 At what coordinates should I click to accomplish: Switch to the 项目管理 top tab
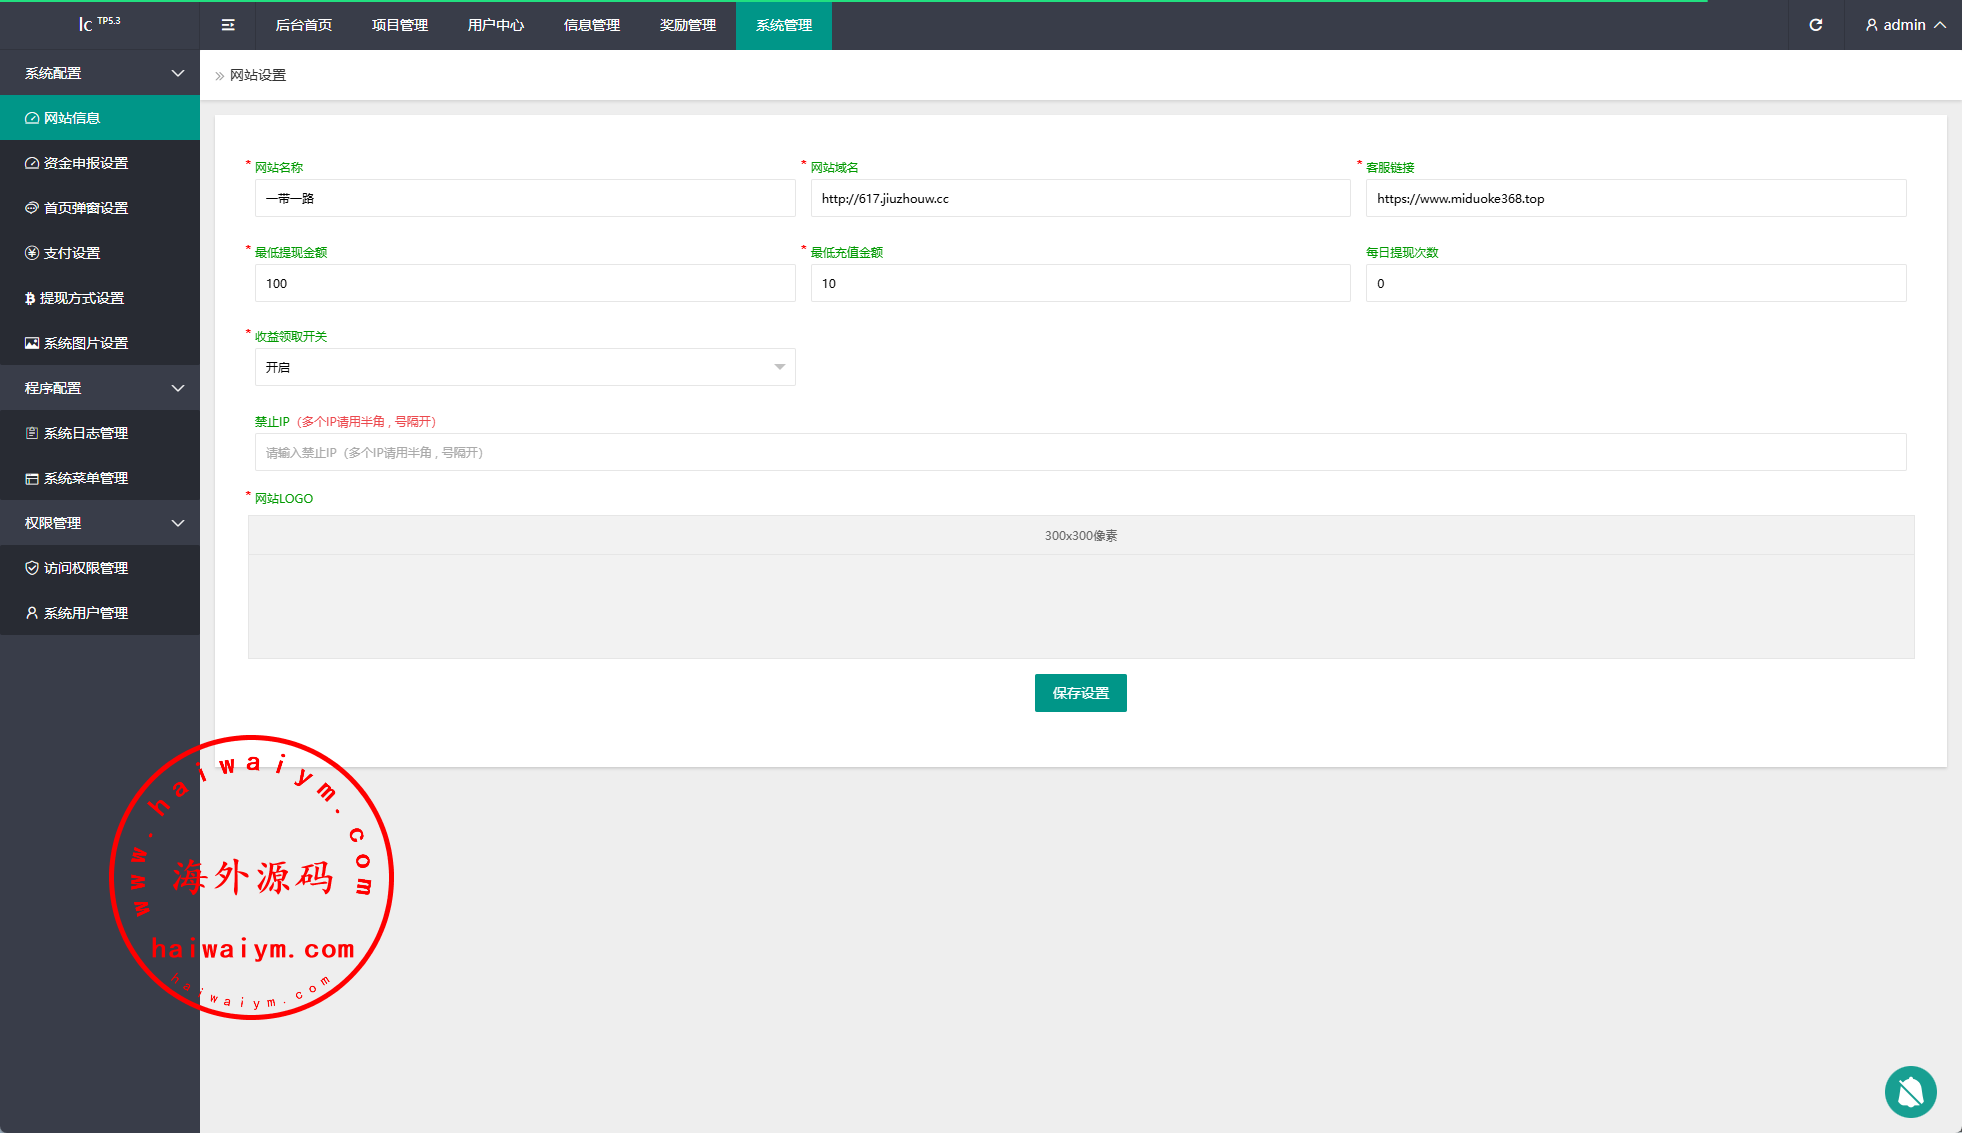click(400, 25)
